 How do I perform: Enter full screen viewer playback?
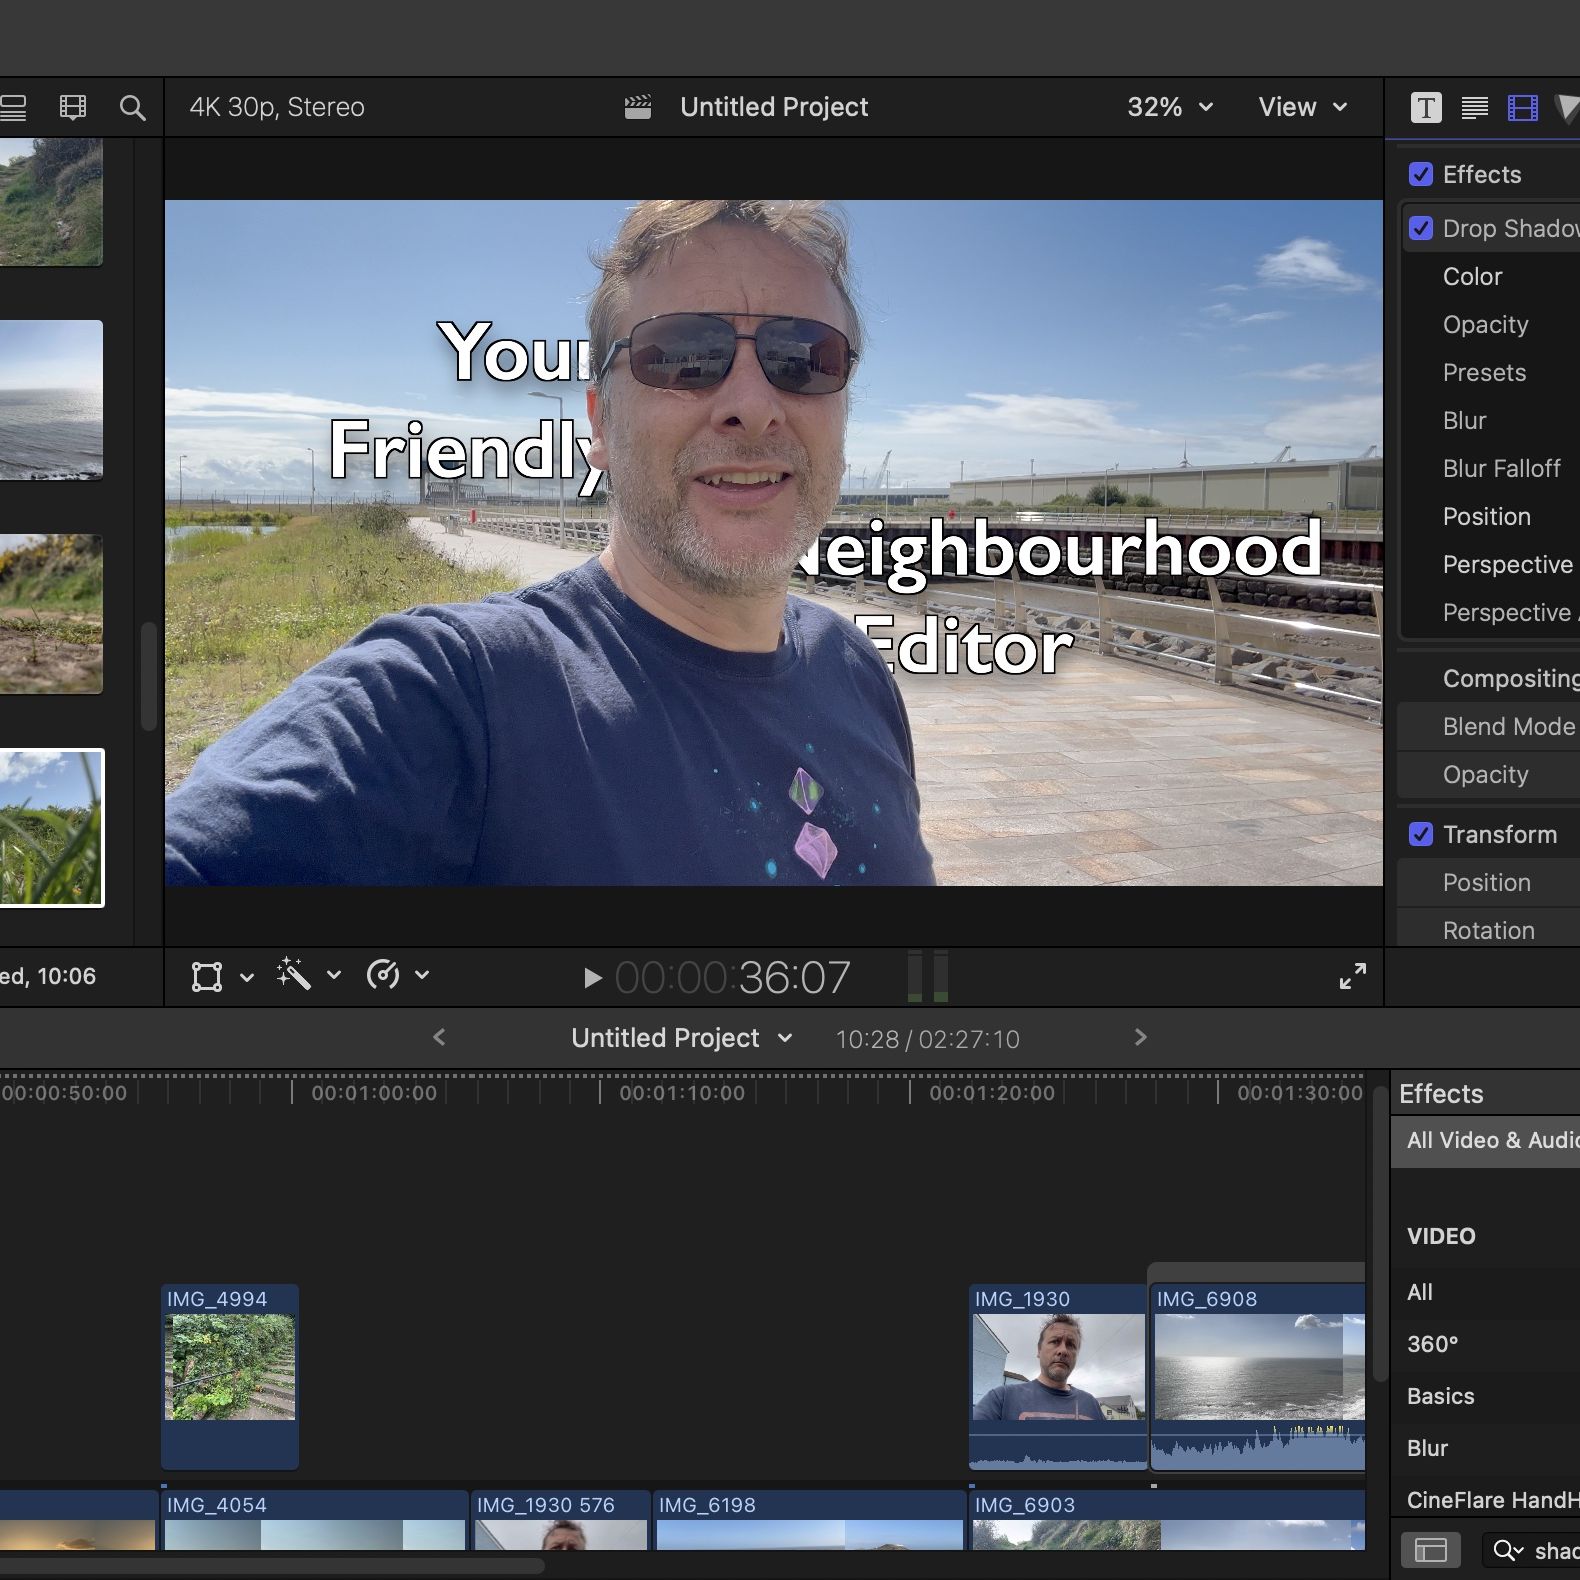pos(1352,976)
